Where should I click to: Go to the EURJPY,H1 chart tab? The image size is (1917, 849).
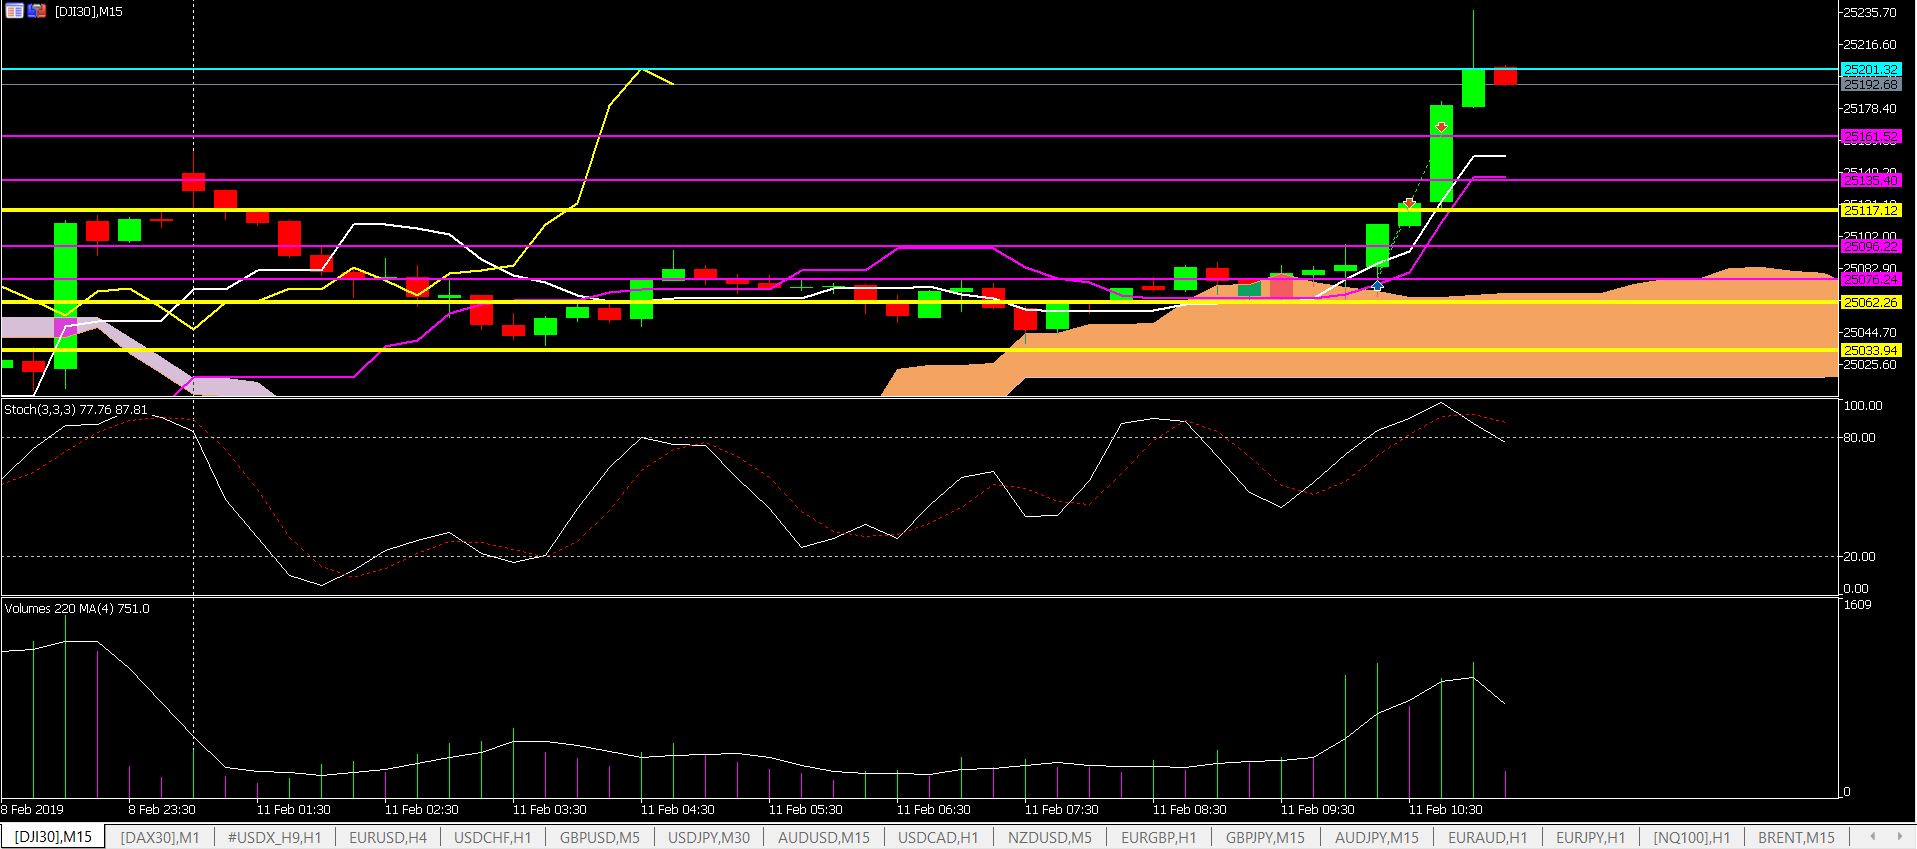(1591, 837)
